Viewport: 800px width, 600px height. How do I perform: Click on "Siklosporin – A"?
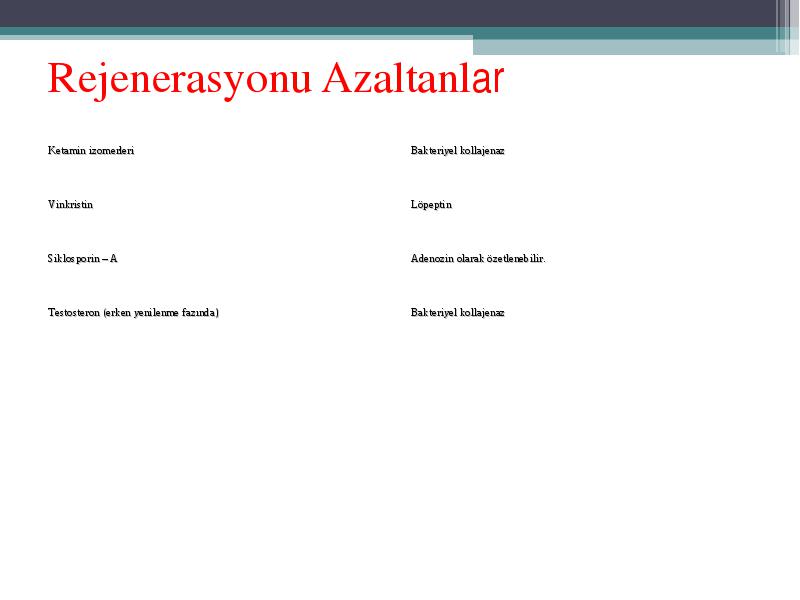click(x=83, y=259)
